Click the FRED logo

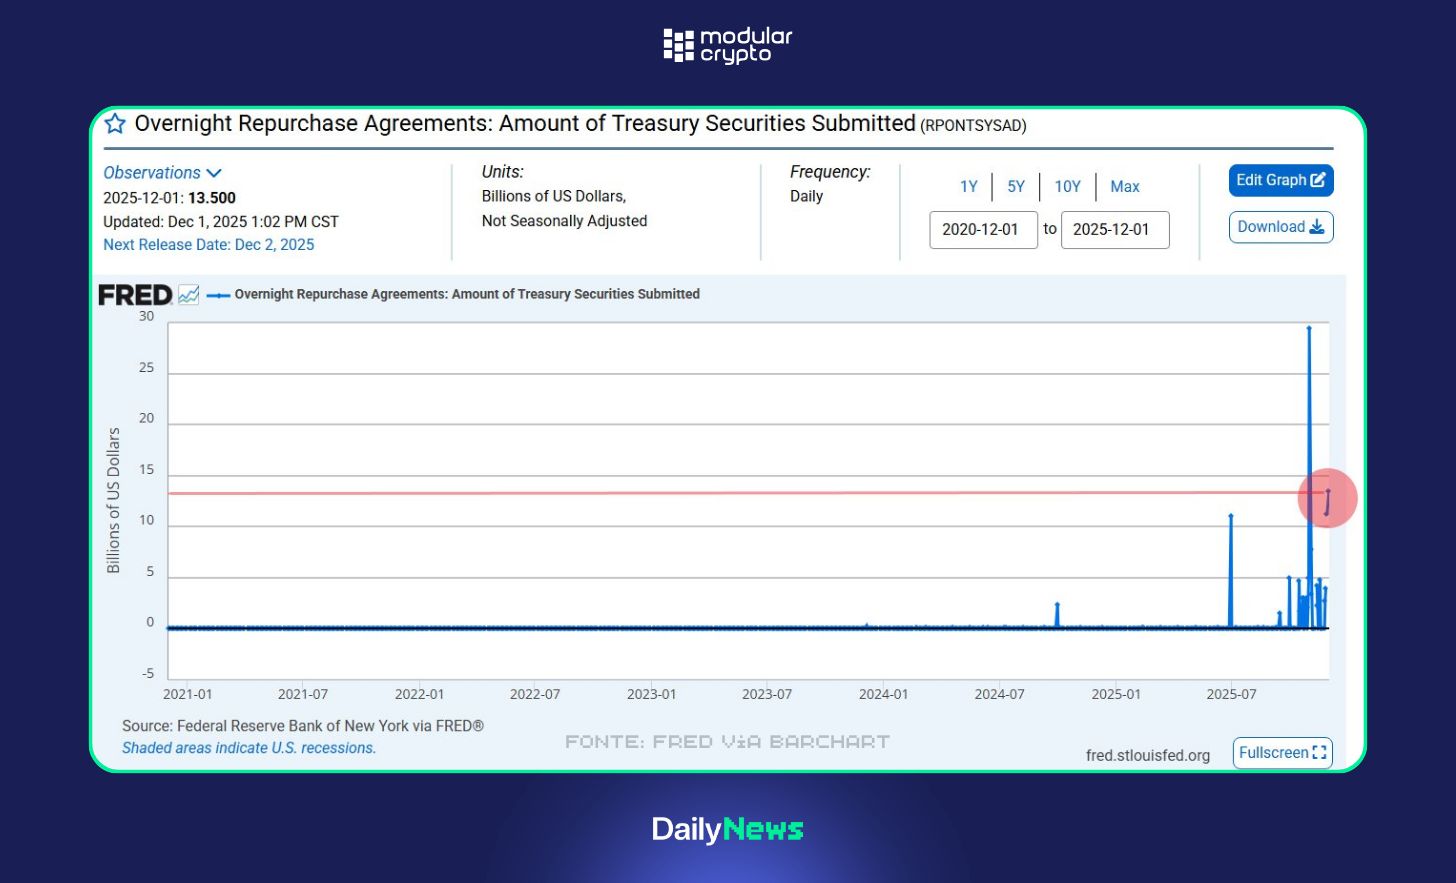tap(135, 295)
